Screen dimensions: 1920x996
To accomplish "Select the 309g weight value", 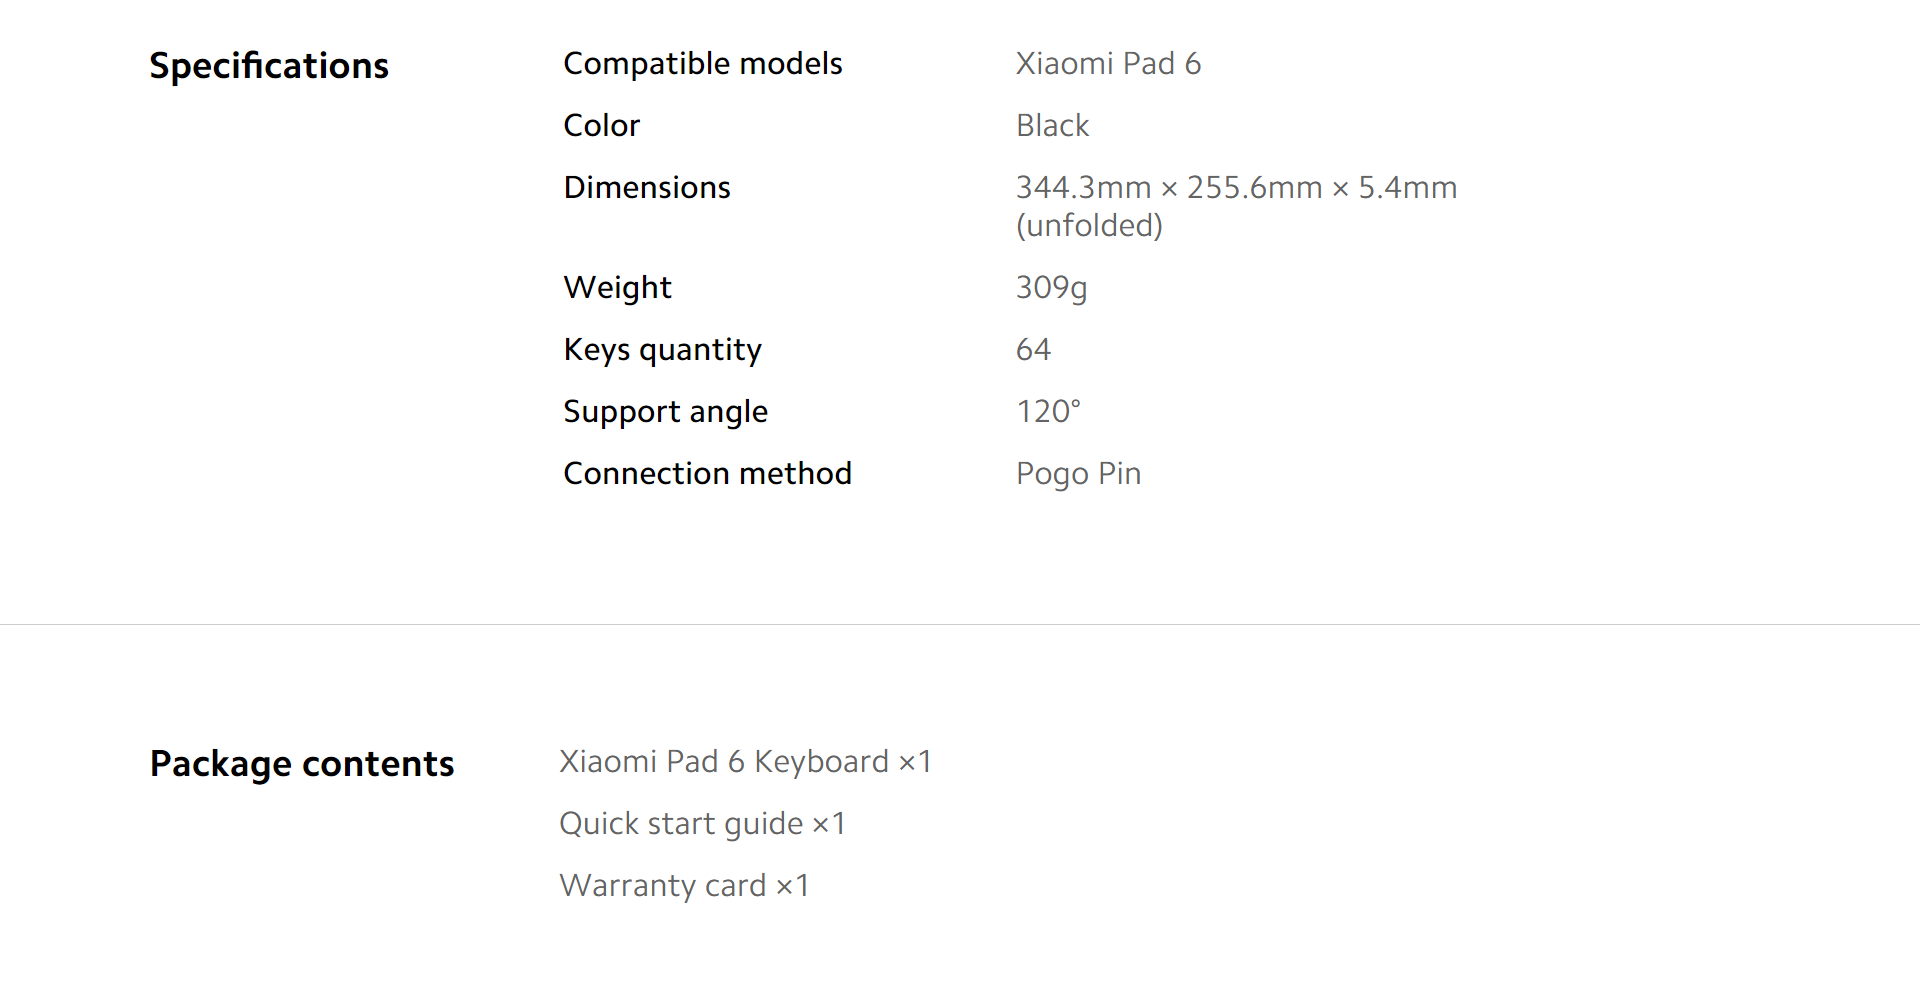I will pos(1051,288).
